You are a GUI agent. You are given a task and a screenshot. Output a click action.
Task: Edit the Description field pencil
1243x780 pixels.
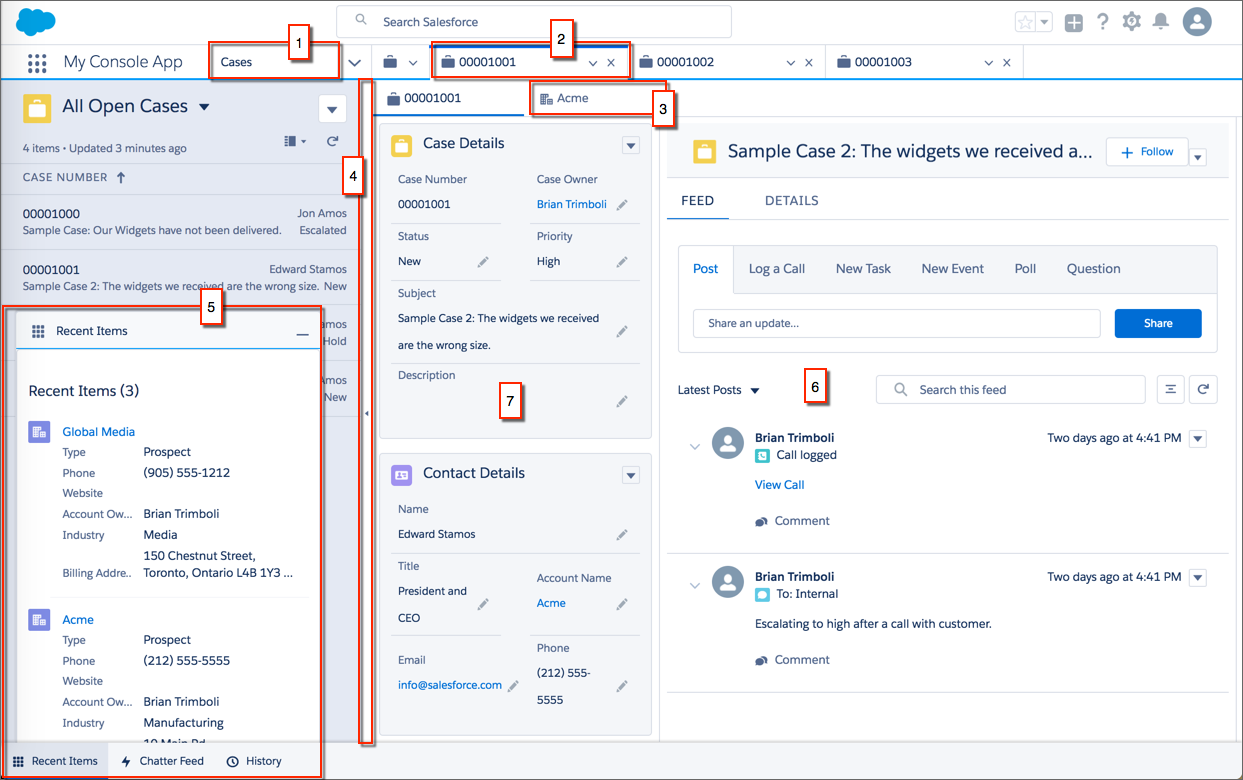click(622, 401)
